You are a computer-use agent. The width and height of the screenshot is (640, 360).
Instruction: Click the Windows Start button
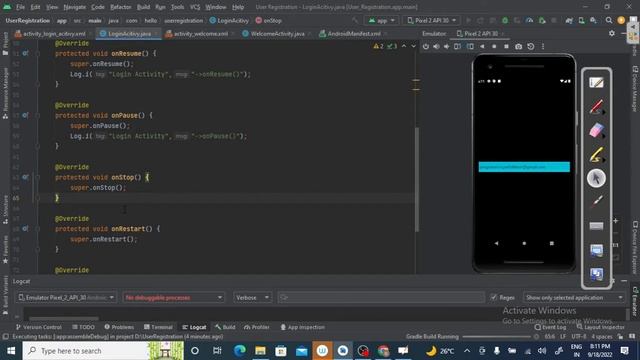[11, 351]
